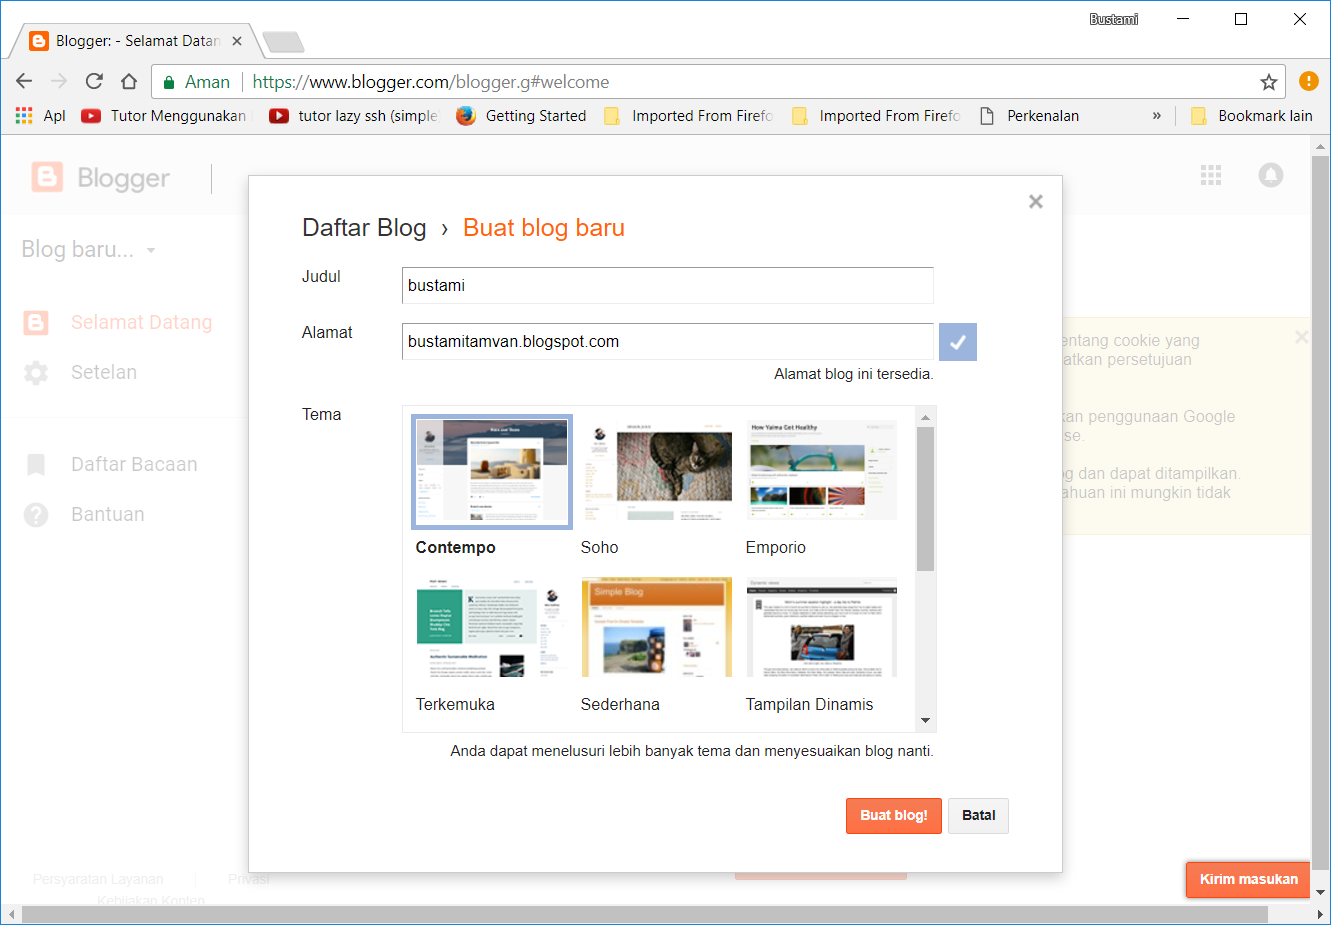Click the horizontal page scrollbar
This screenshot has height=925, width=1331.
[x=645, y=915]
